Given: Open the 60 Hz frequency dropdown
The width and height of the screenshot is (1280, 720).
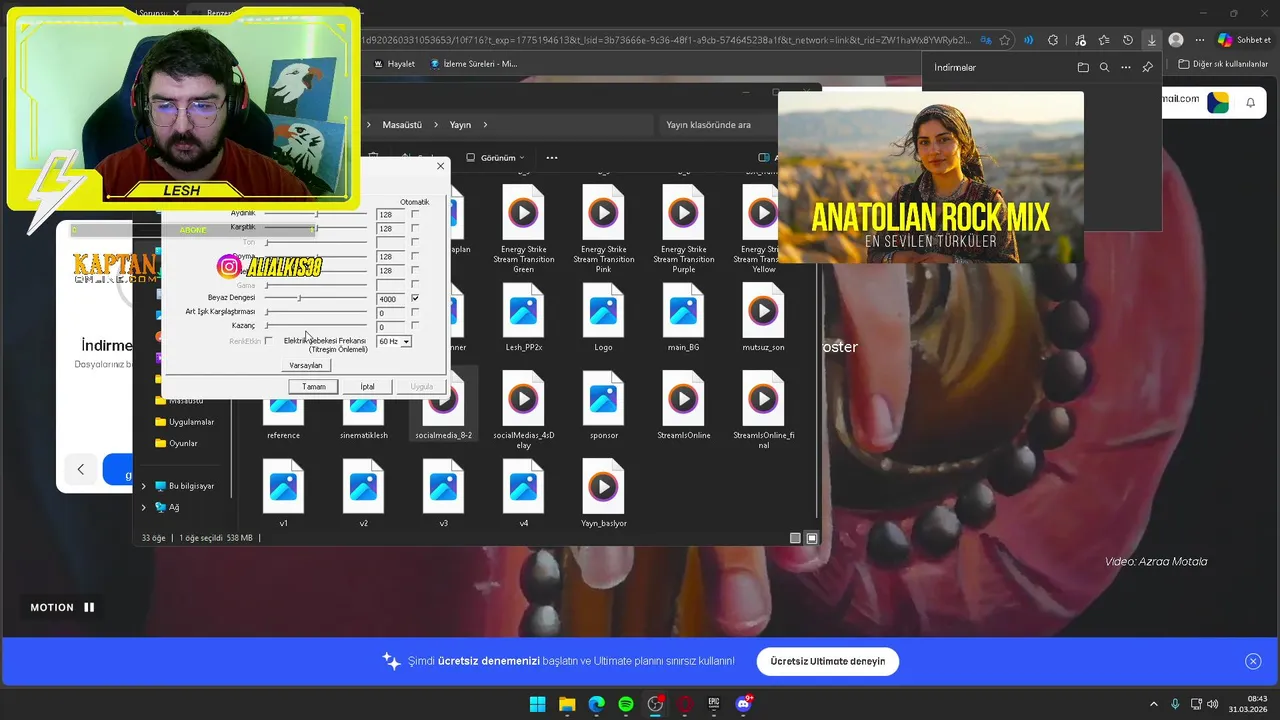Looking at the screenshot, I should tap(394, 341).
